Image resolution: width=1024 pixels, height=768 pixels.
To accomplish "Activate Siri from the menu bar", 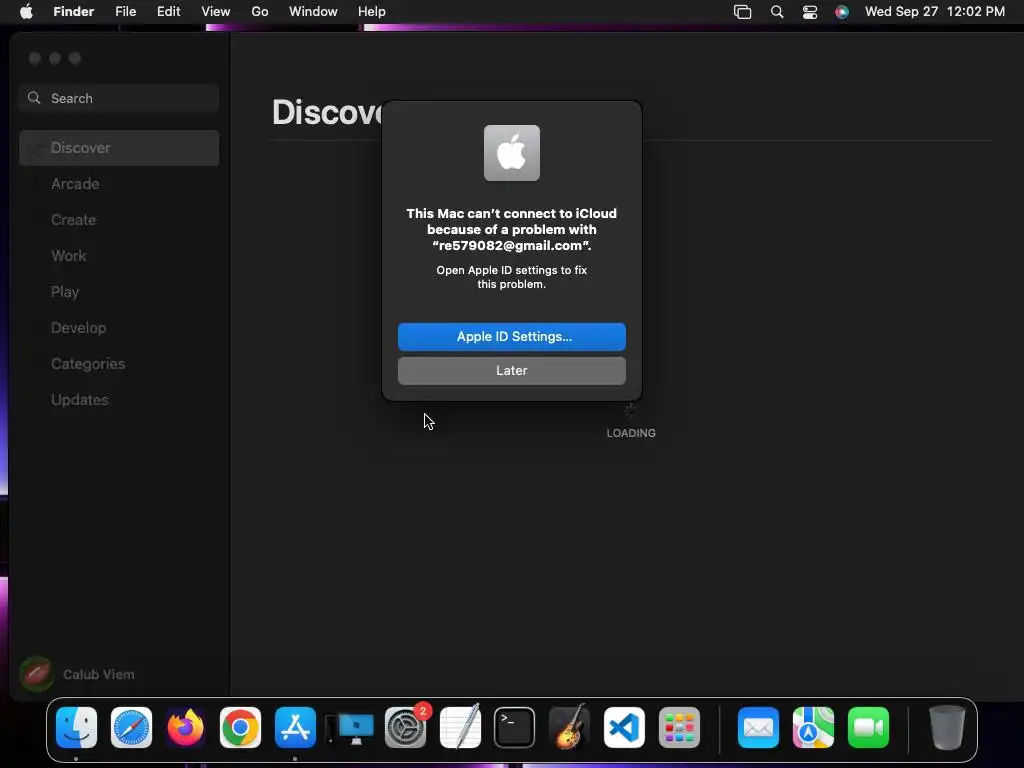I will tap(842, 12).
